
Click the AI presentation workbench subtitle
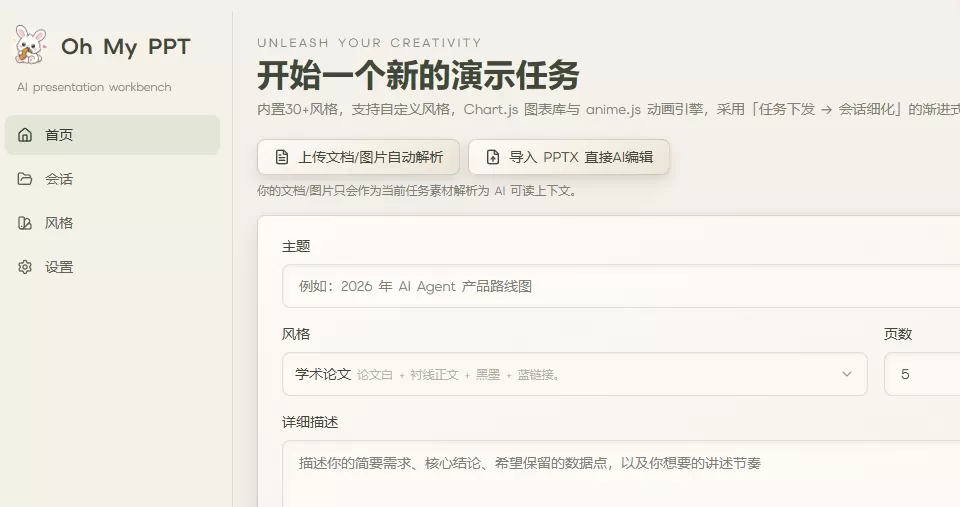click(x=94, y=87)
